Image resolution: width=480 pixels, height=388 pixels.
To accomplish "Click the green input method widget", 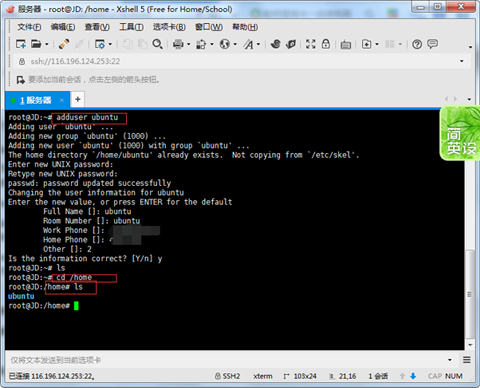I will pos(460,133).
